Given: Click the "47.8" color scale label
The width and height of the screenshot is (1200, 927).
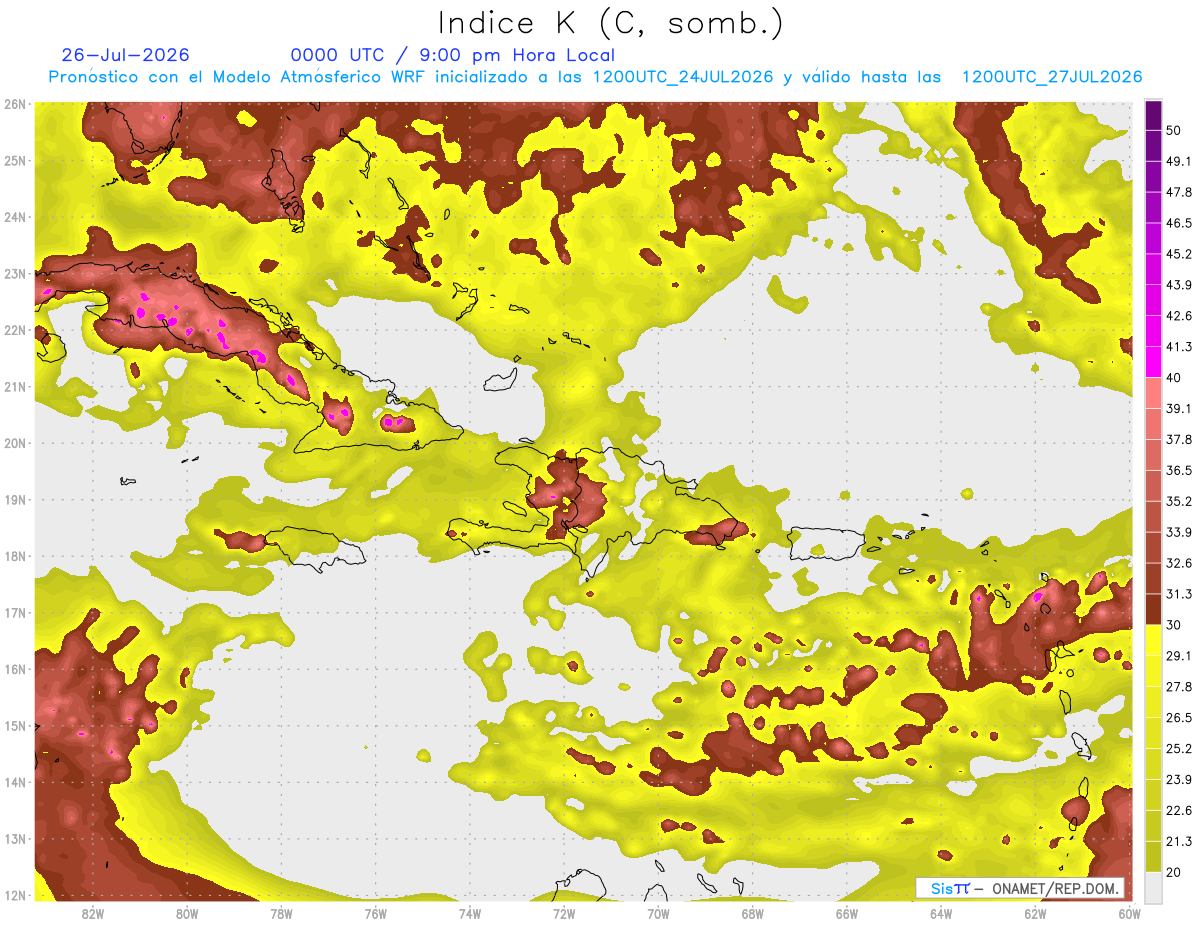Looking at the screenshot, I should 1179,192.
